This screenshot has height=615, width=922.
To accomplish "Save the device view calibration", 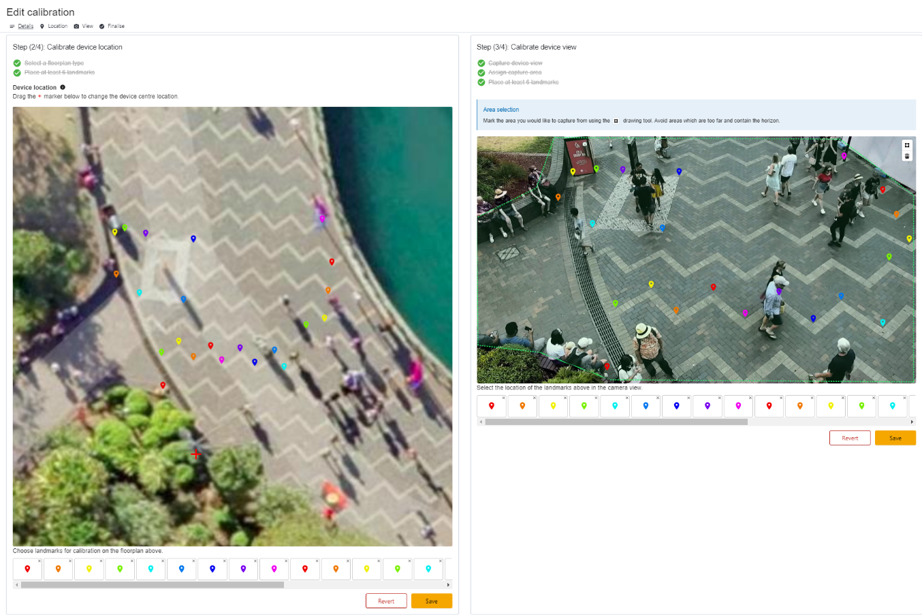I will (x=895, y=438).
